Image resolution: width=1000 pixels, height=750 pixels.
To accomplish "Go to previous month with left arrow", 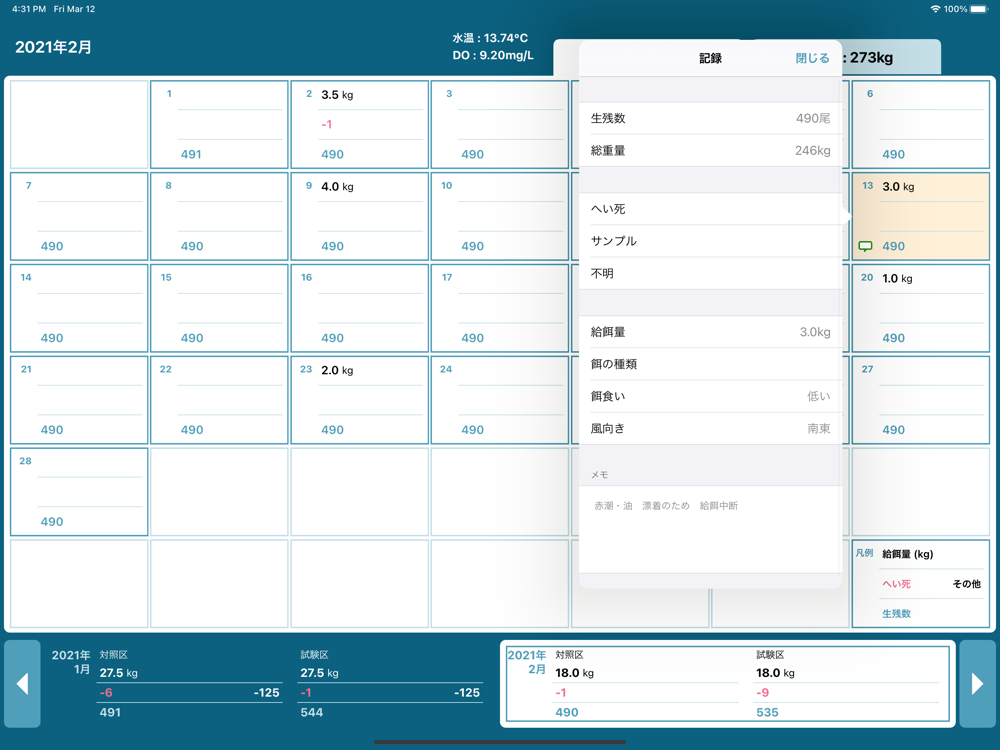I will click(22, 684).
